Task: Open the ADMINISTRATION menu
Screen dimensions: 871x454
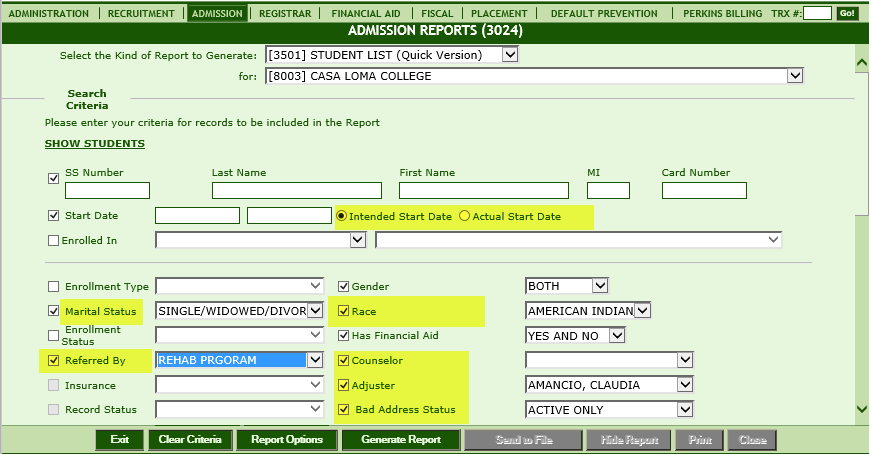Action: click(49, 13)
